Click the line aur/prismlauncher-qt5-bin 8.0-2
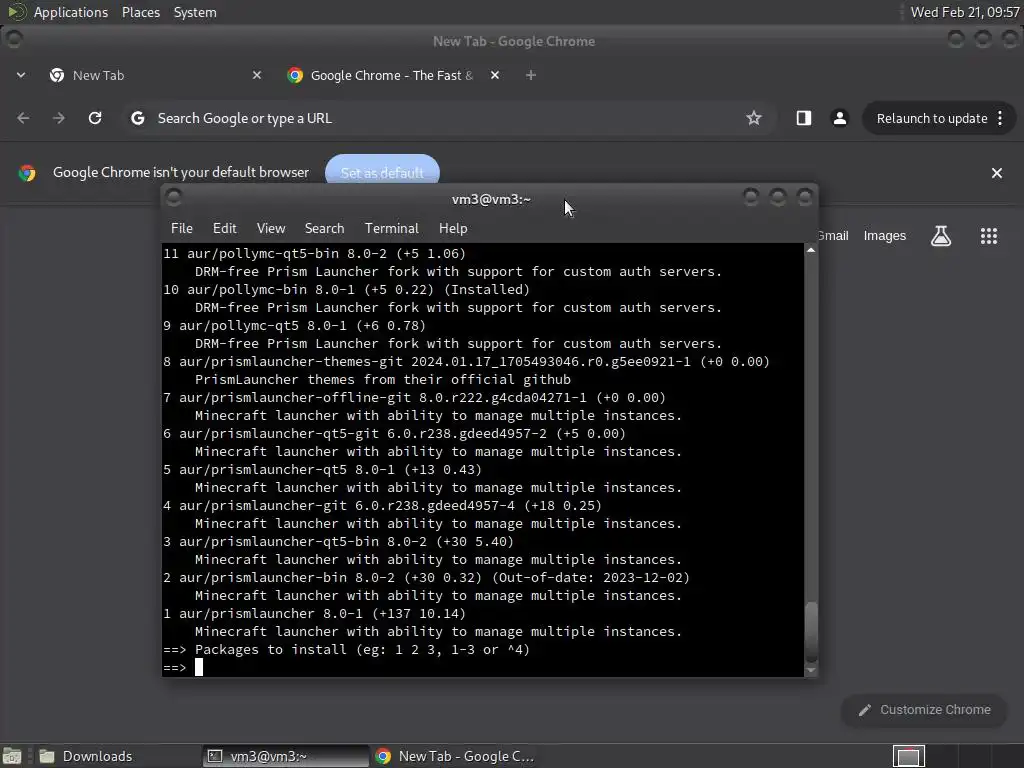 pos(338,542)
